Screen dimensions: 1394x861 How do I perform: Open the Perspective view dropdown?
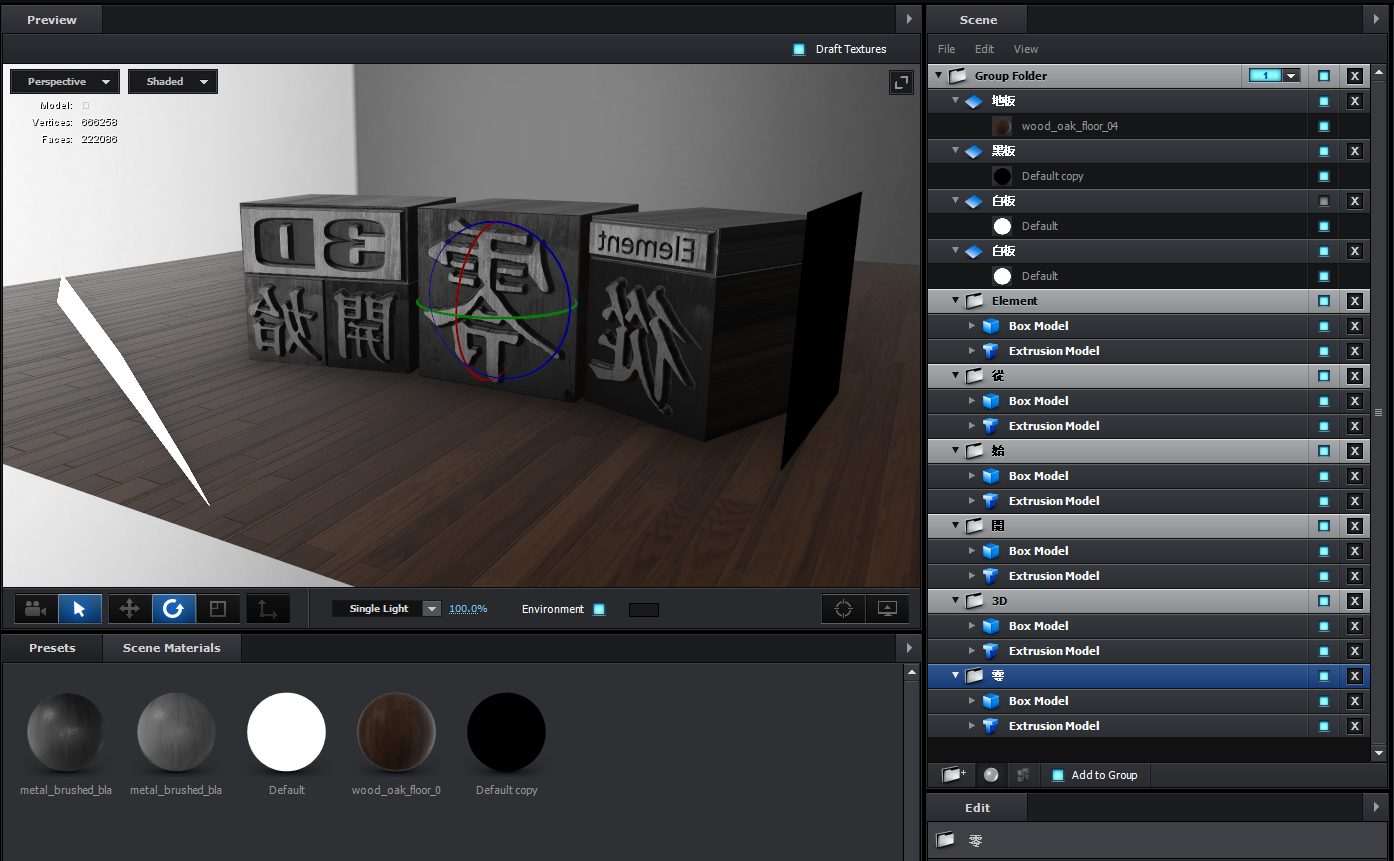pyautogui.click(x=65, y=82)
